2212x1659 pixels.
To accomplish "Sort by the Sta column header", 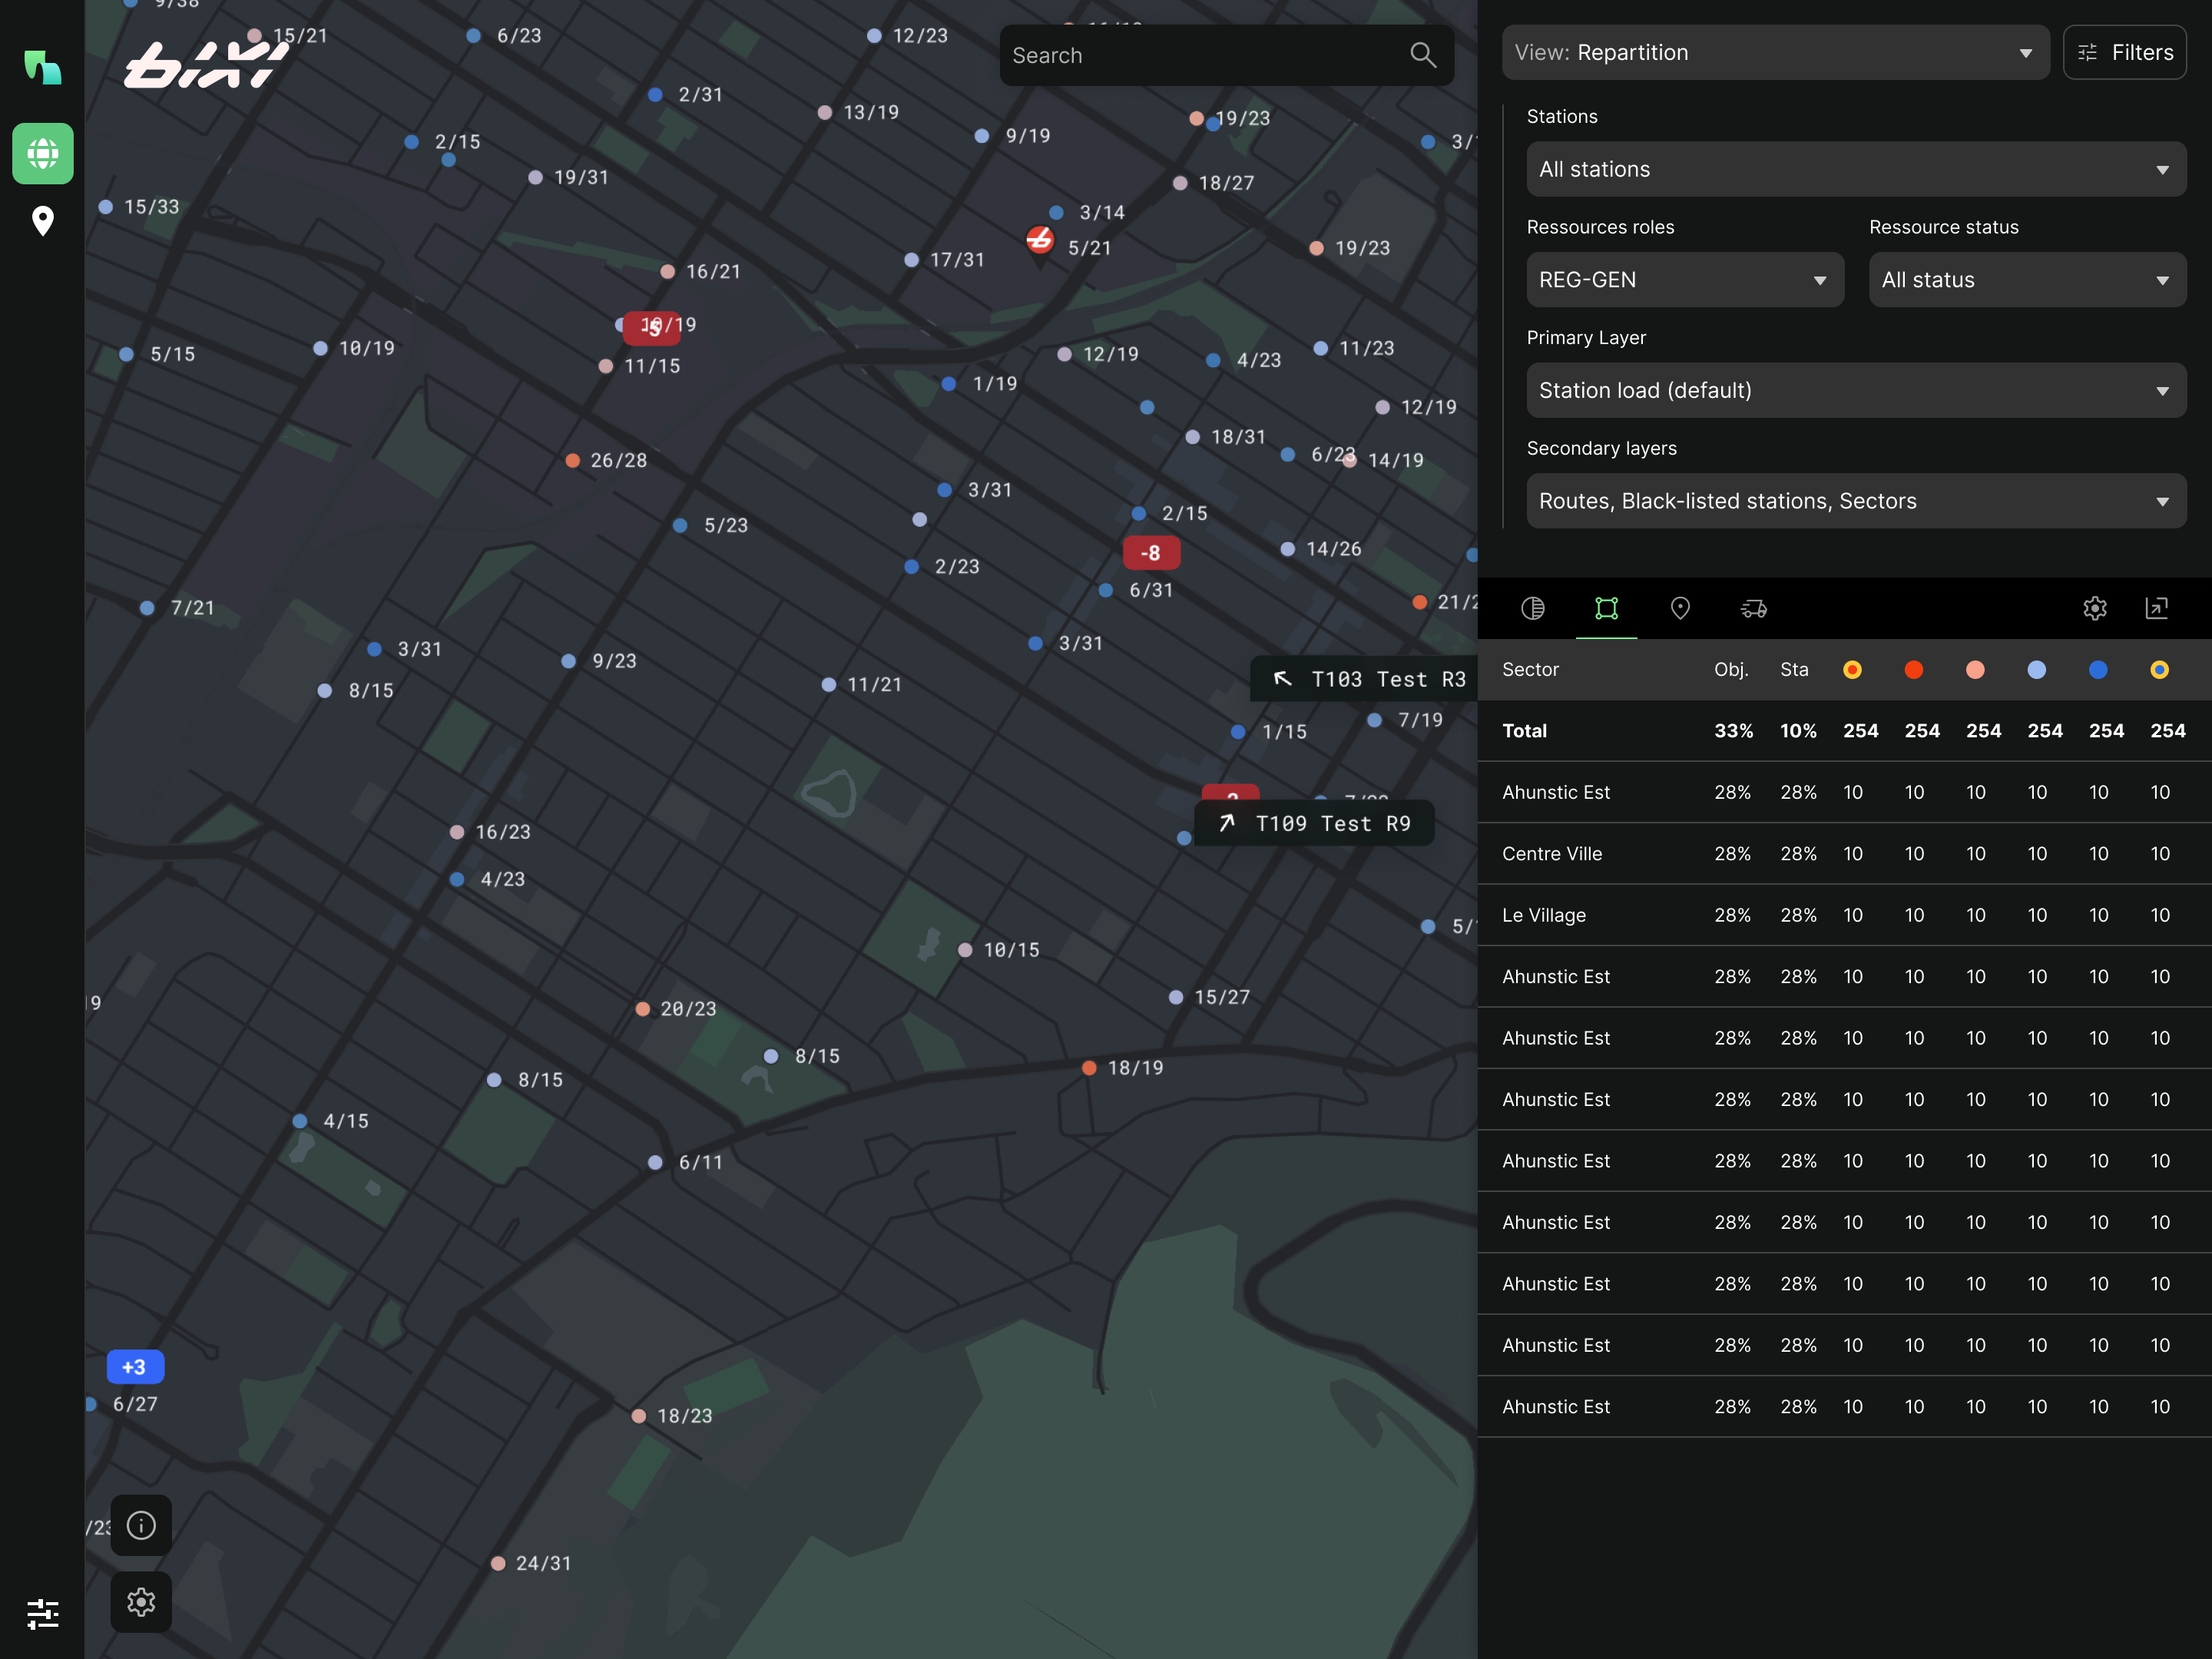I will (x=1794, y=670).
